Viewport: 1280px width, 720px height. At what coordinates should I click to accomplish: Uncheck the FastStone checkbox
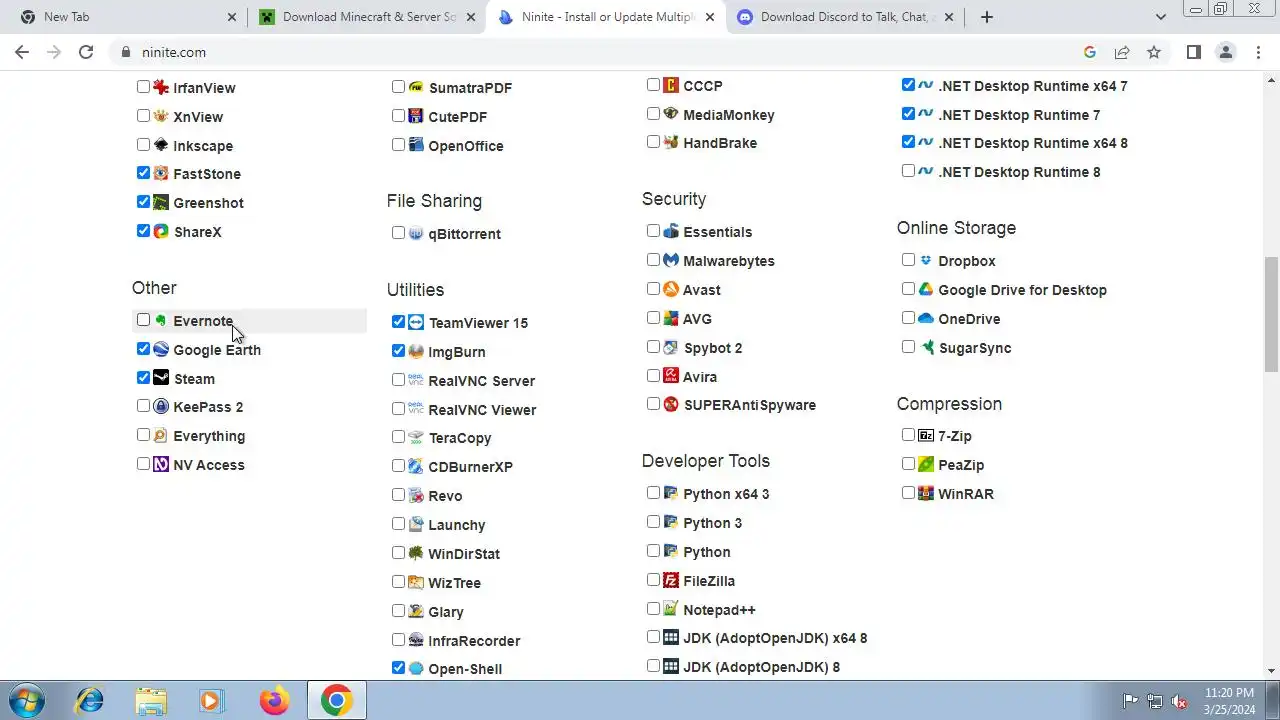pos(143,173)
